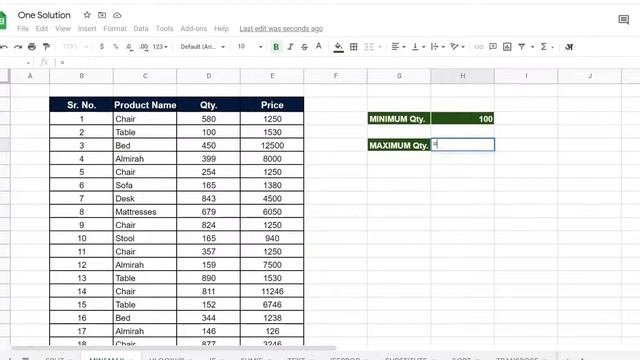Open vertical align dropdown
Viewport: 640px width, 360px height.
pos(418,47)
